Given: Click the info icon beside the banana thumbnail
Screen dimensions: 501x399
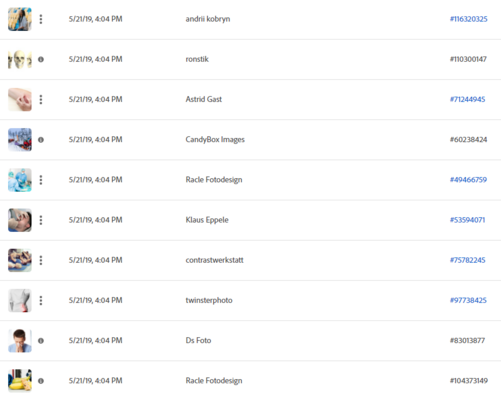Looking at the screenshot, I should [41, 381].
